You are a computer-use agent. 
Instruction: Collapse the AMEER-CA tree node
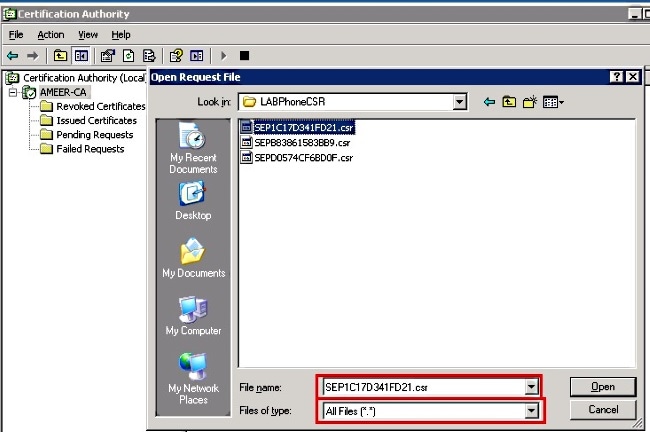tap(13, 92)
